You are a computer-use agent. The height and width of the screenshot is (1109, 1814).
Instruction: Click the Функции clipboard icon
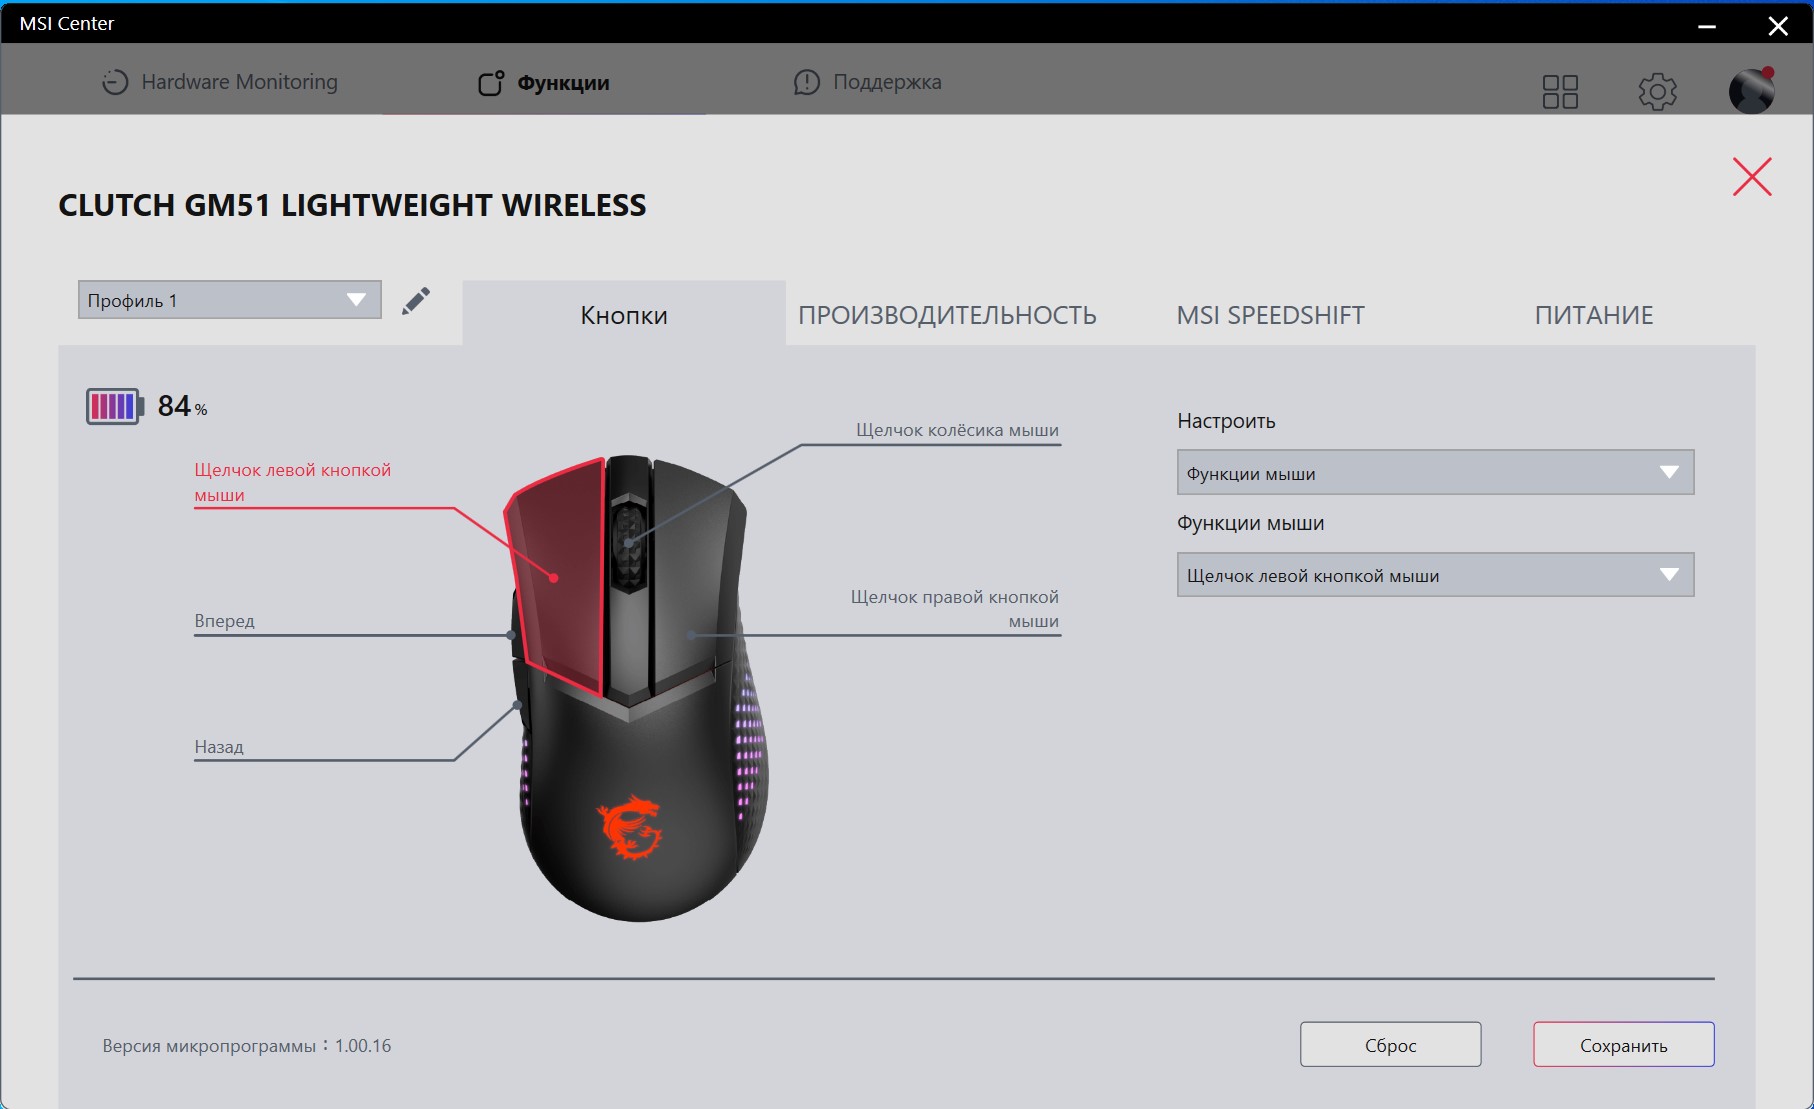coord(491,83)
